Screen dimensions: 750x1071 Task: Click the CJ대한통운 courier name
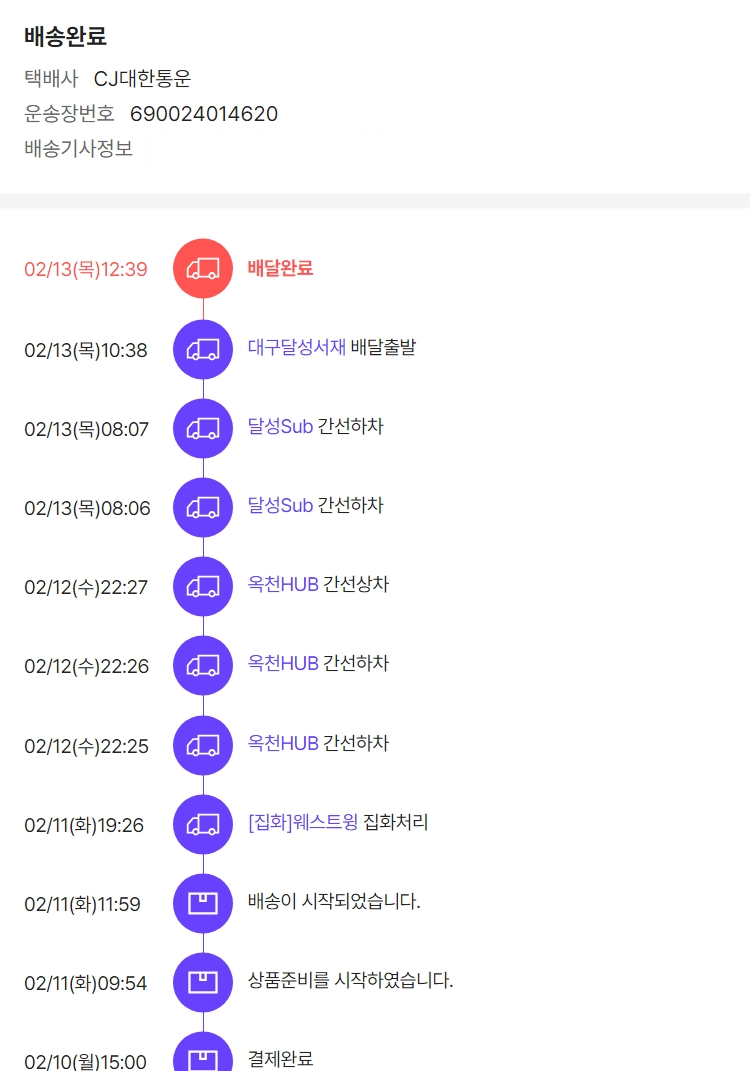142,79
